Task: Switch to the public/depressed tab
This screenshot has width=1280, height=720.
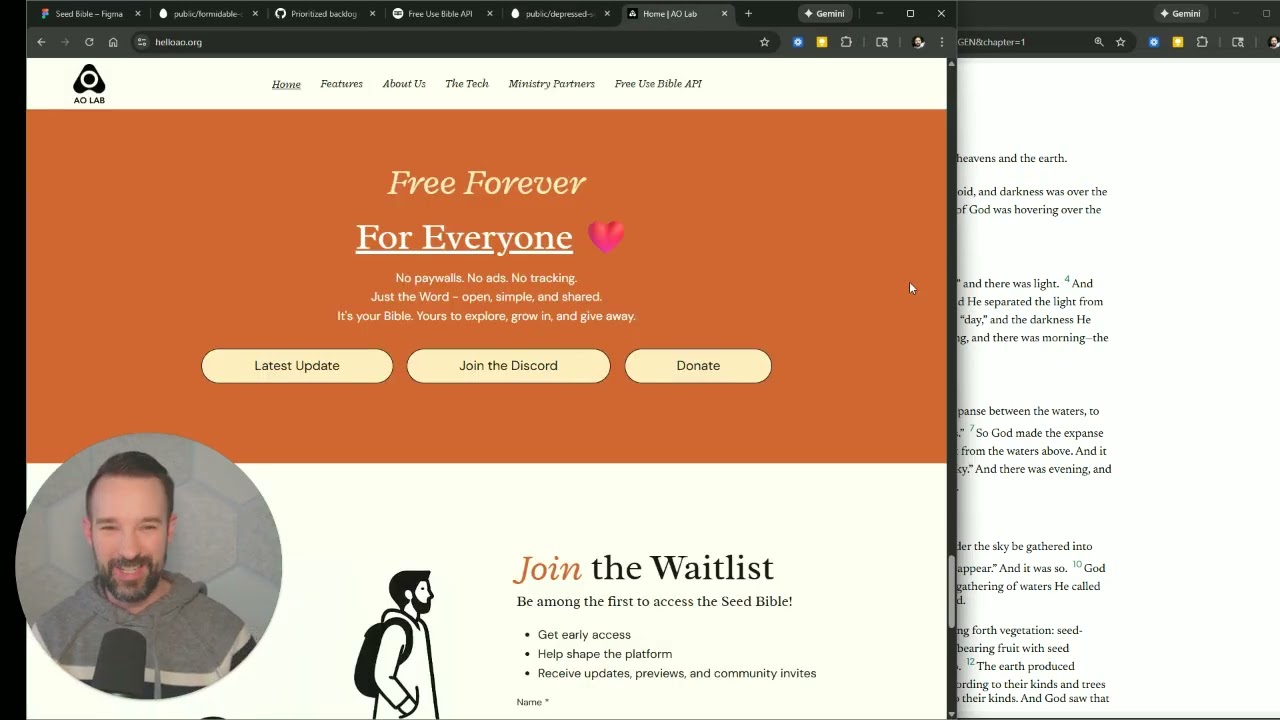Action: pos(557,14)
